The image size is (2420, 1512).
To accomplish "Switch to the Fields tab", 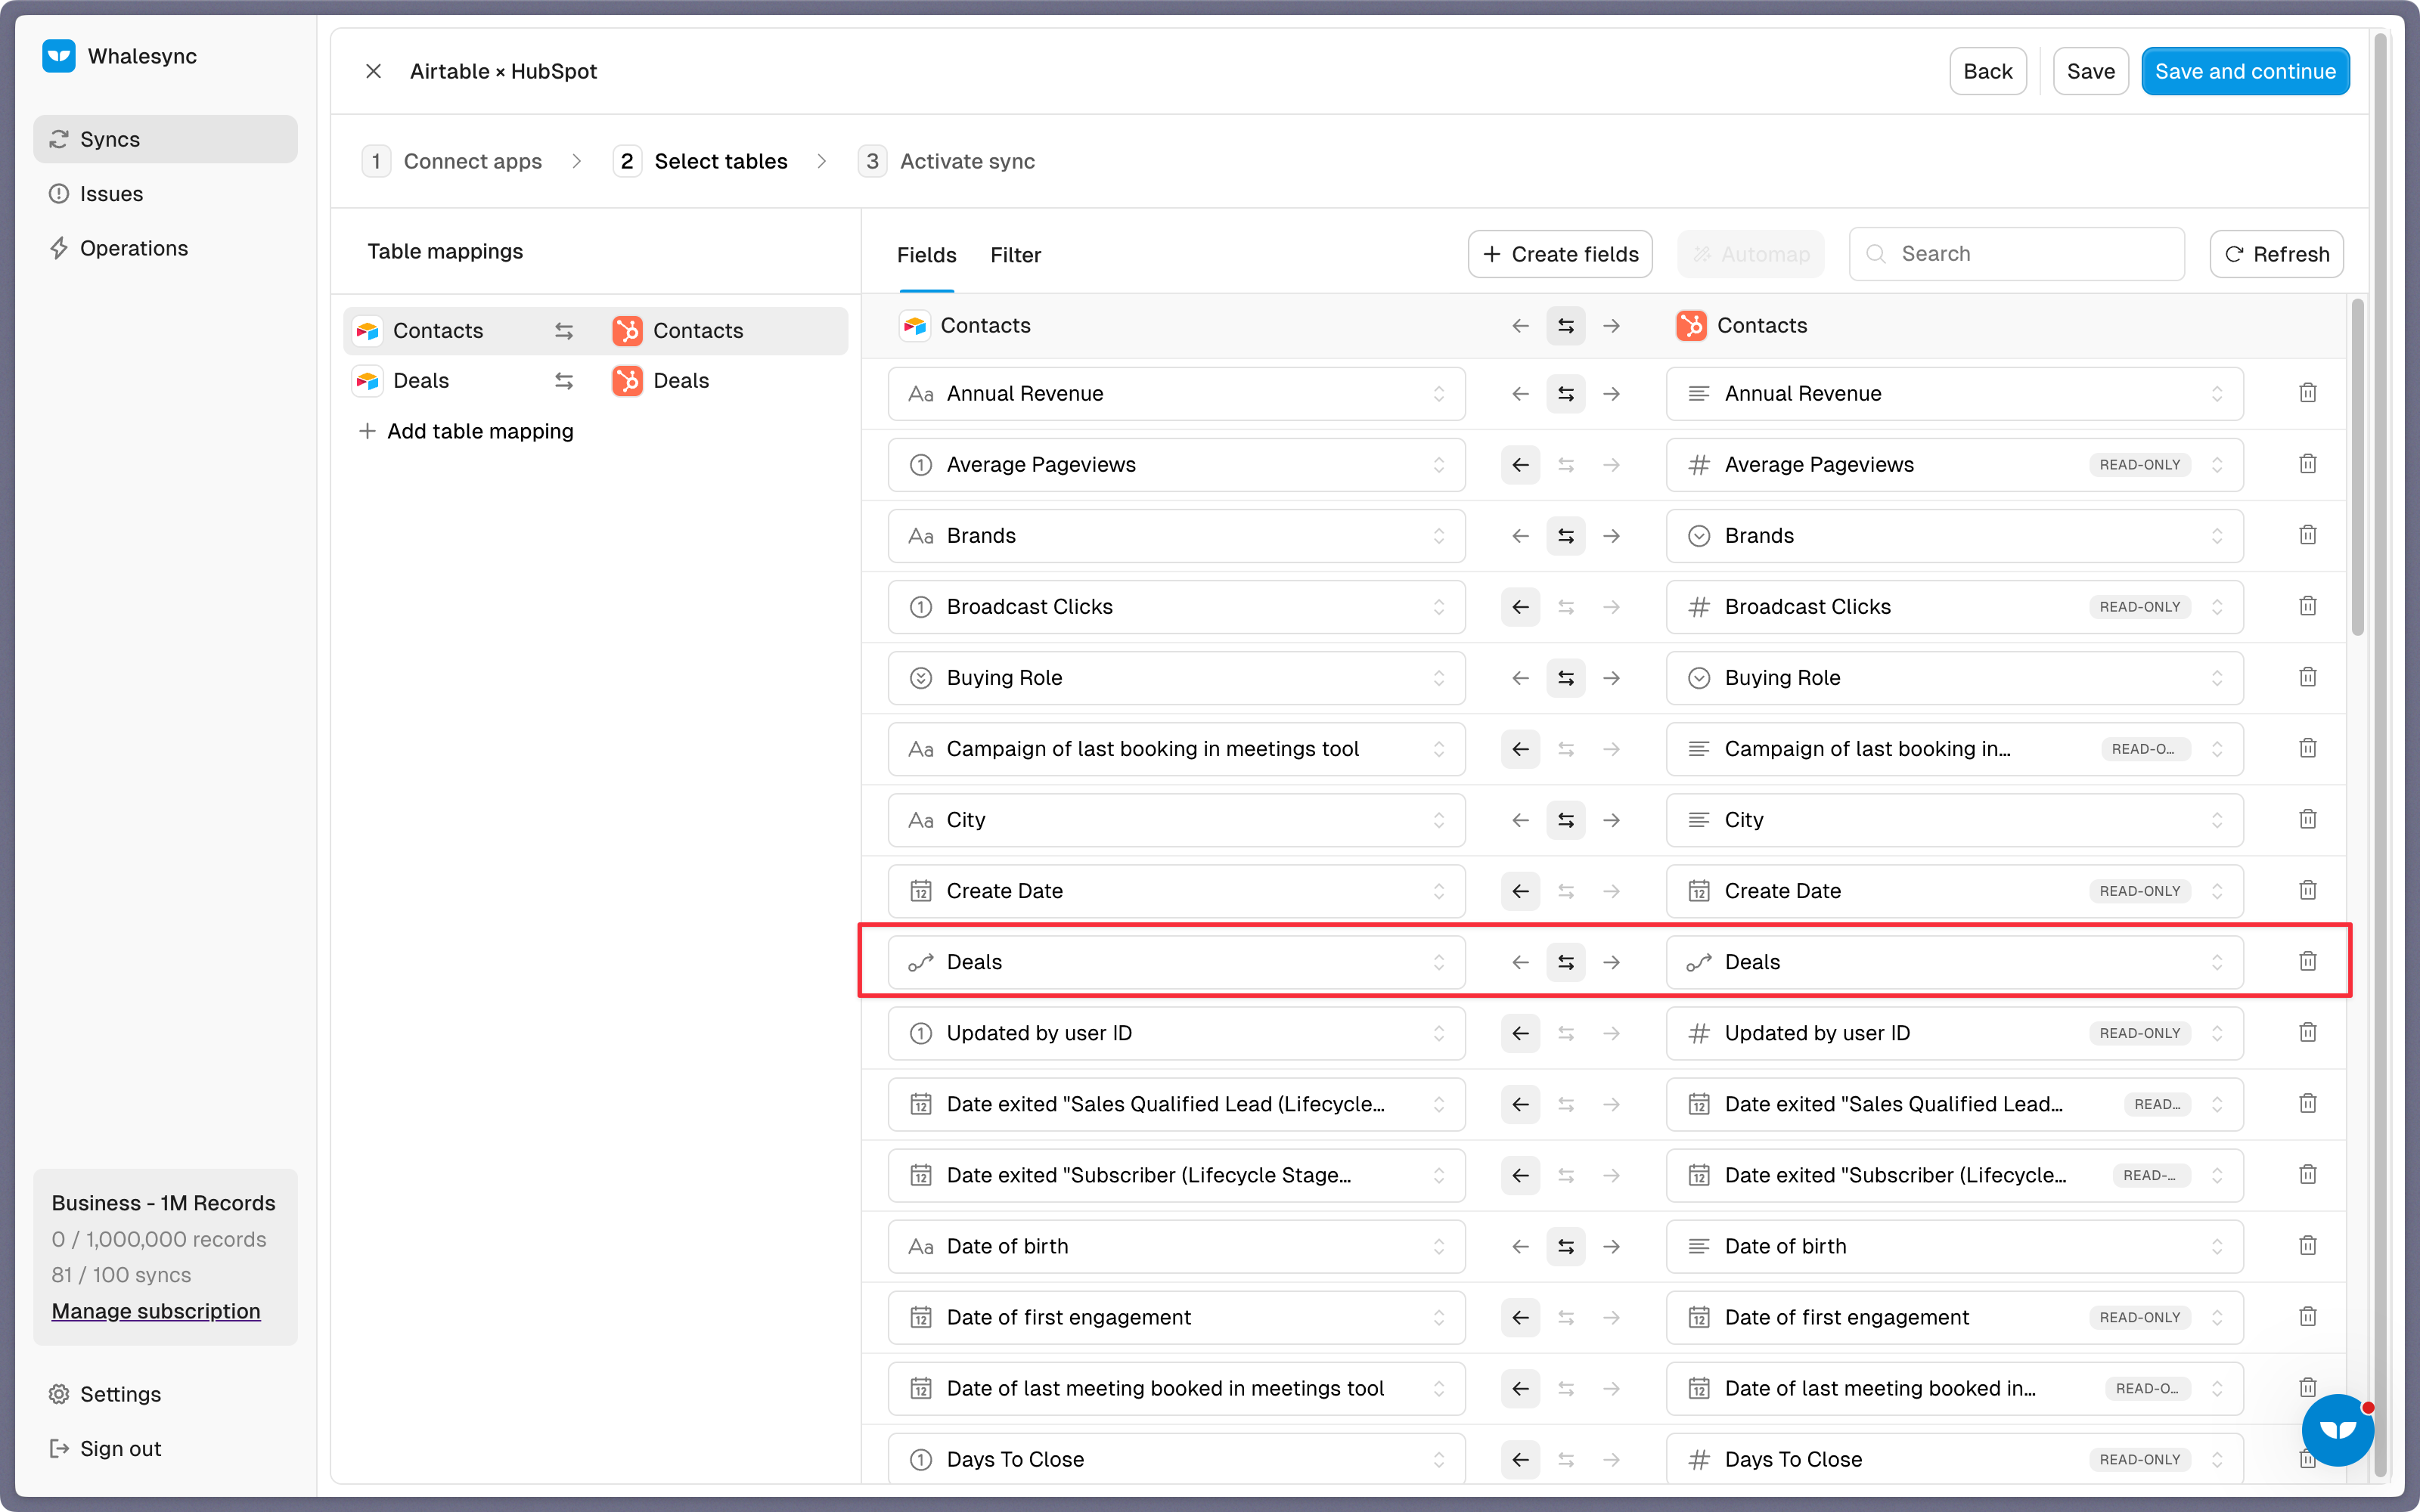I will pos(926,255).
